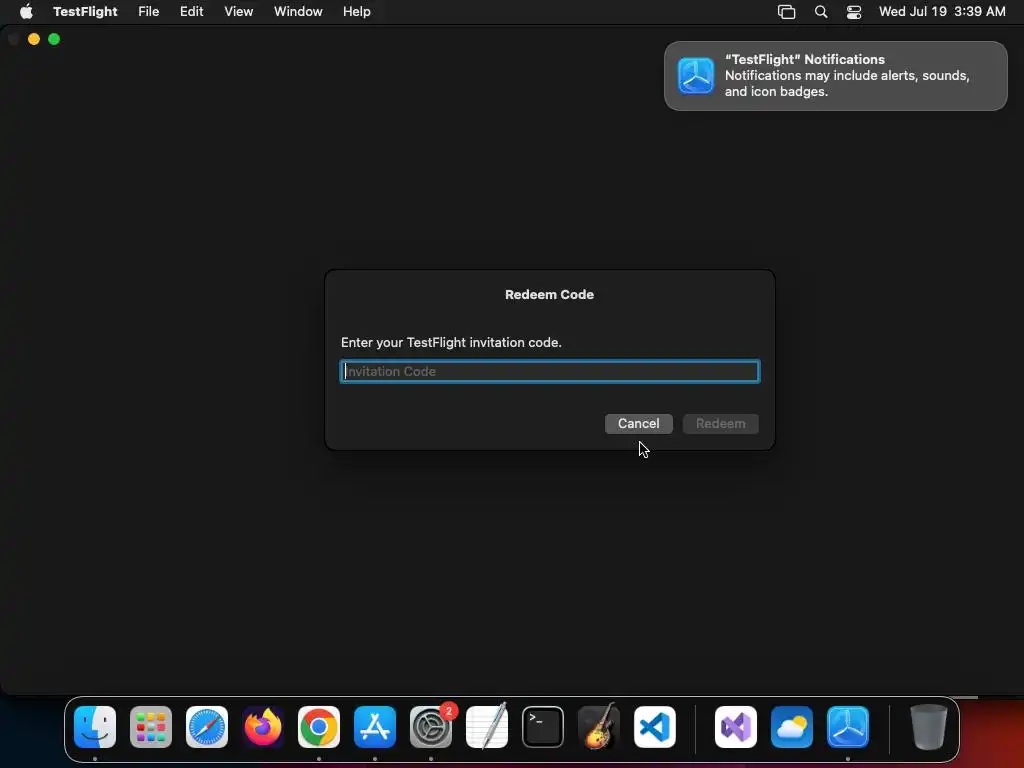Viewport: 1024px width, 768px height.
Task: Open Google Chrome in the dock
Action: click(x=319, y=727)
